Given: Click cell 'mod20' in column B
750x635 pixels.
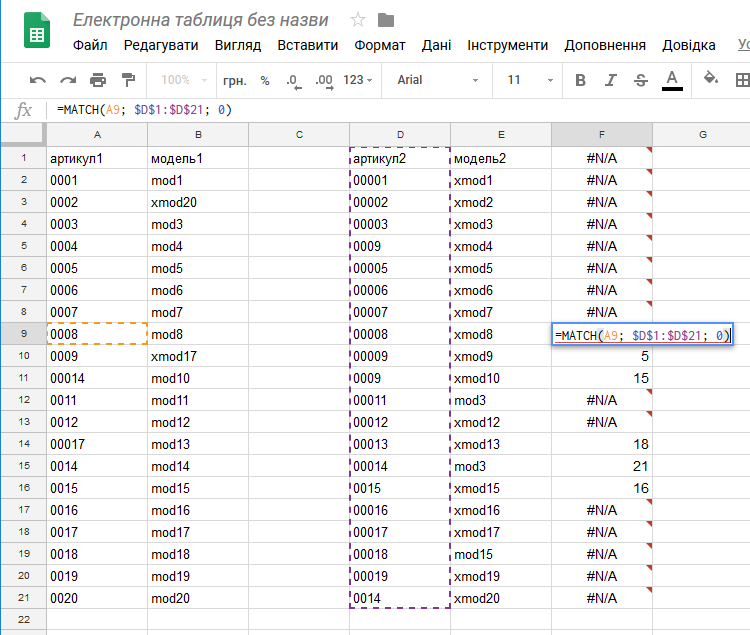Looking at the screenshot, I should coord(198,598).
